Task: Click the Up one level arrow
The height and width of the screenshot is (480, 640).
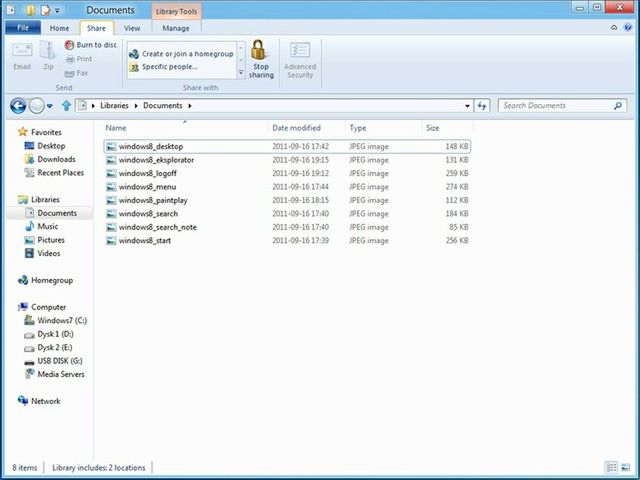Action: 66,106
